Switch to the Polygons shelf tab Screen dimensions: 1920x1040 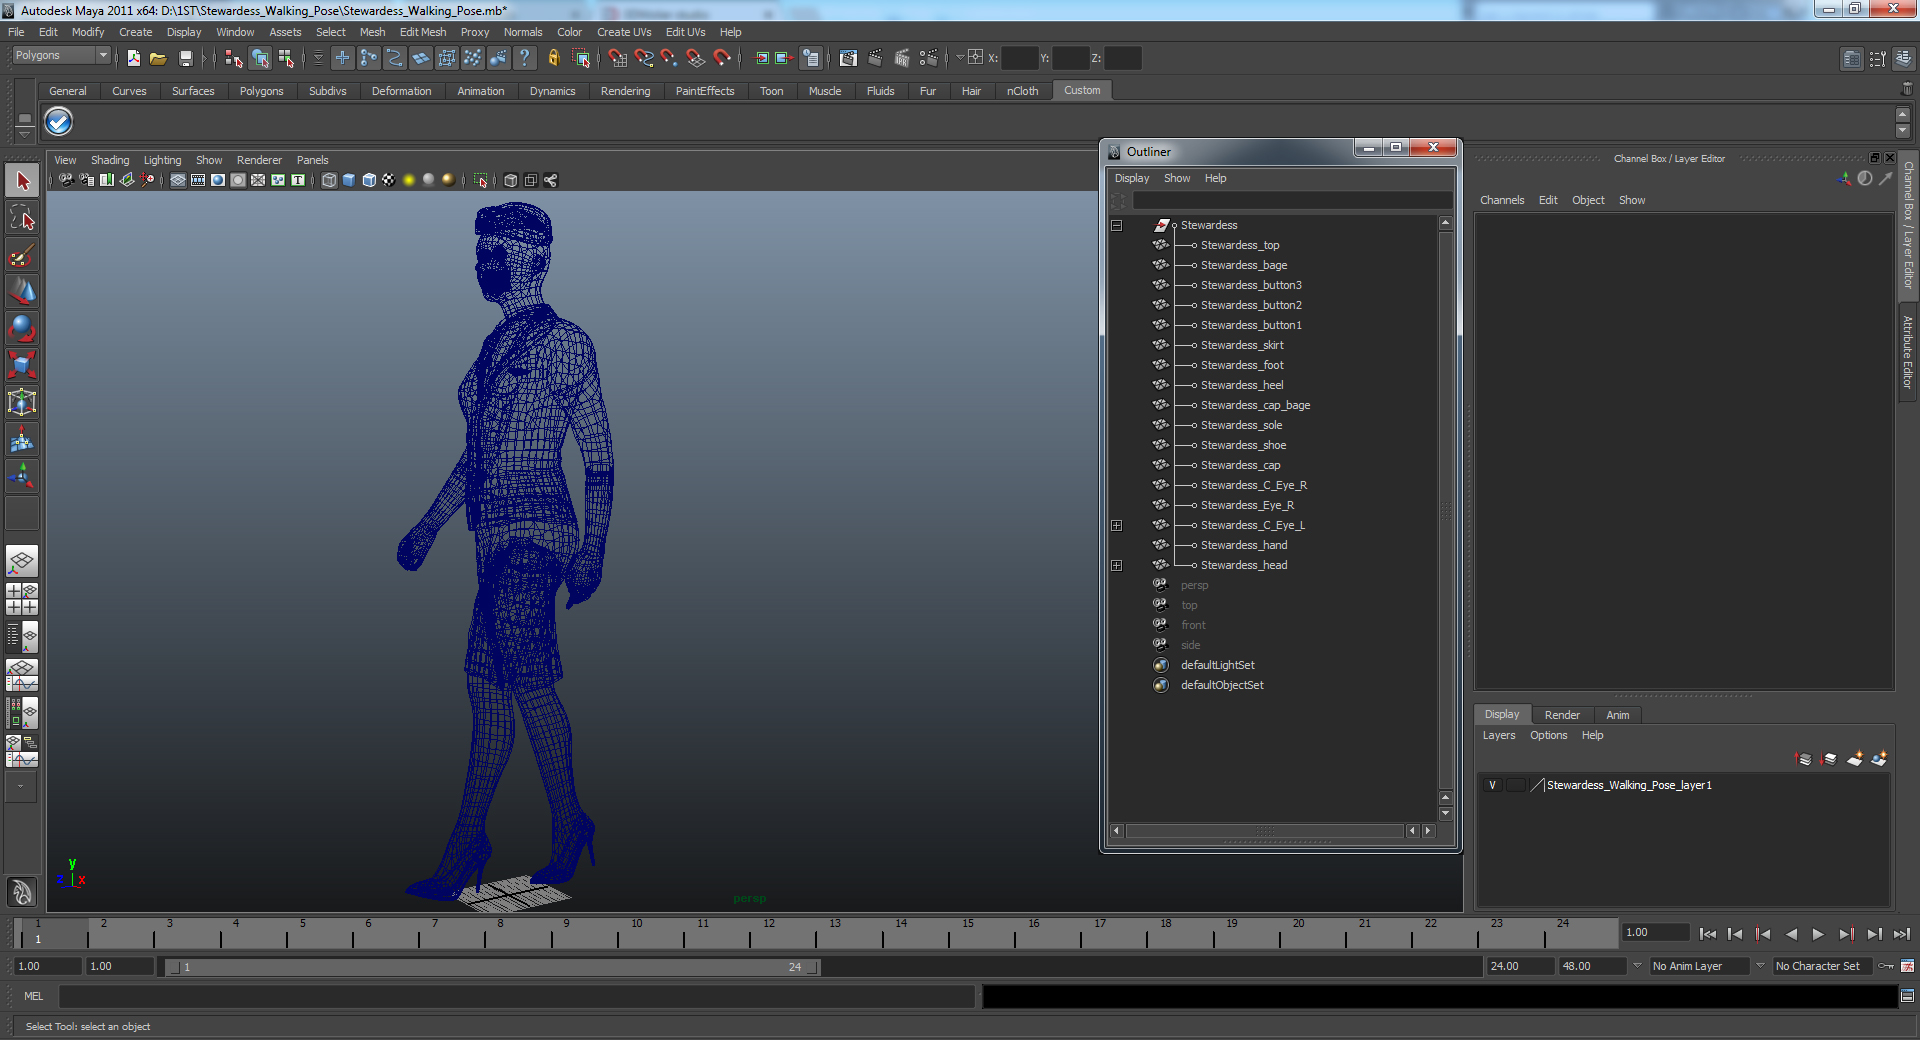pos(261,91)
